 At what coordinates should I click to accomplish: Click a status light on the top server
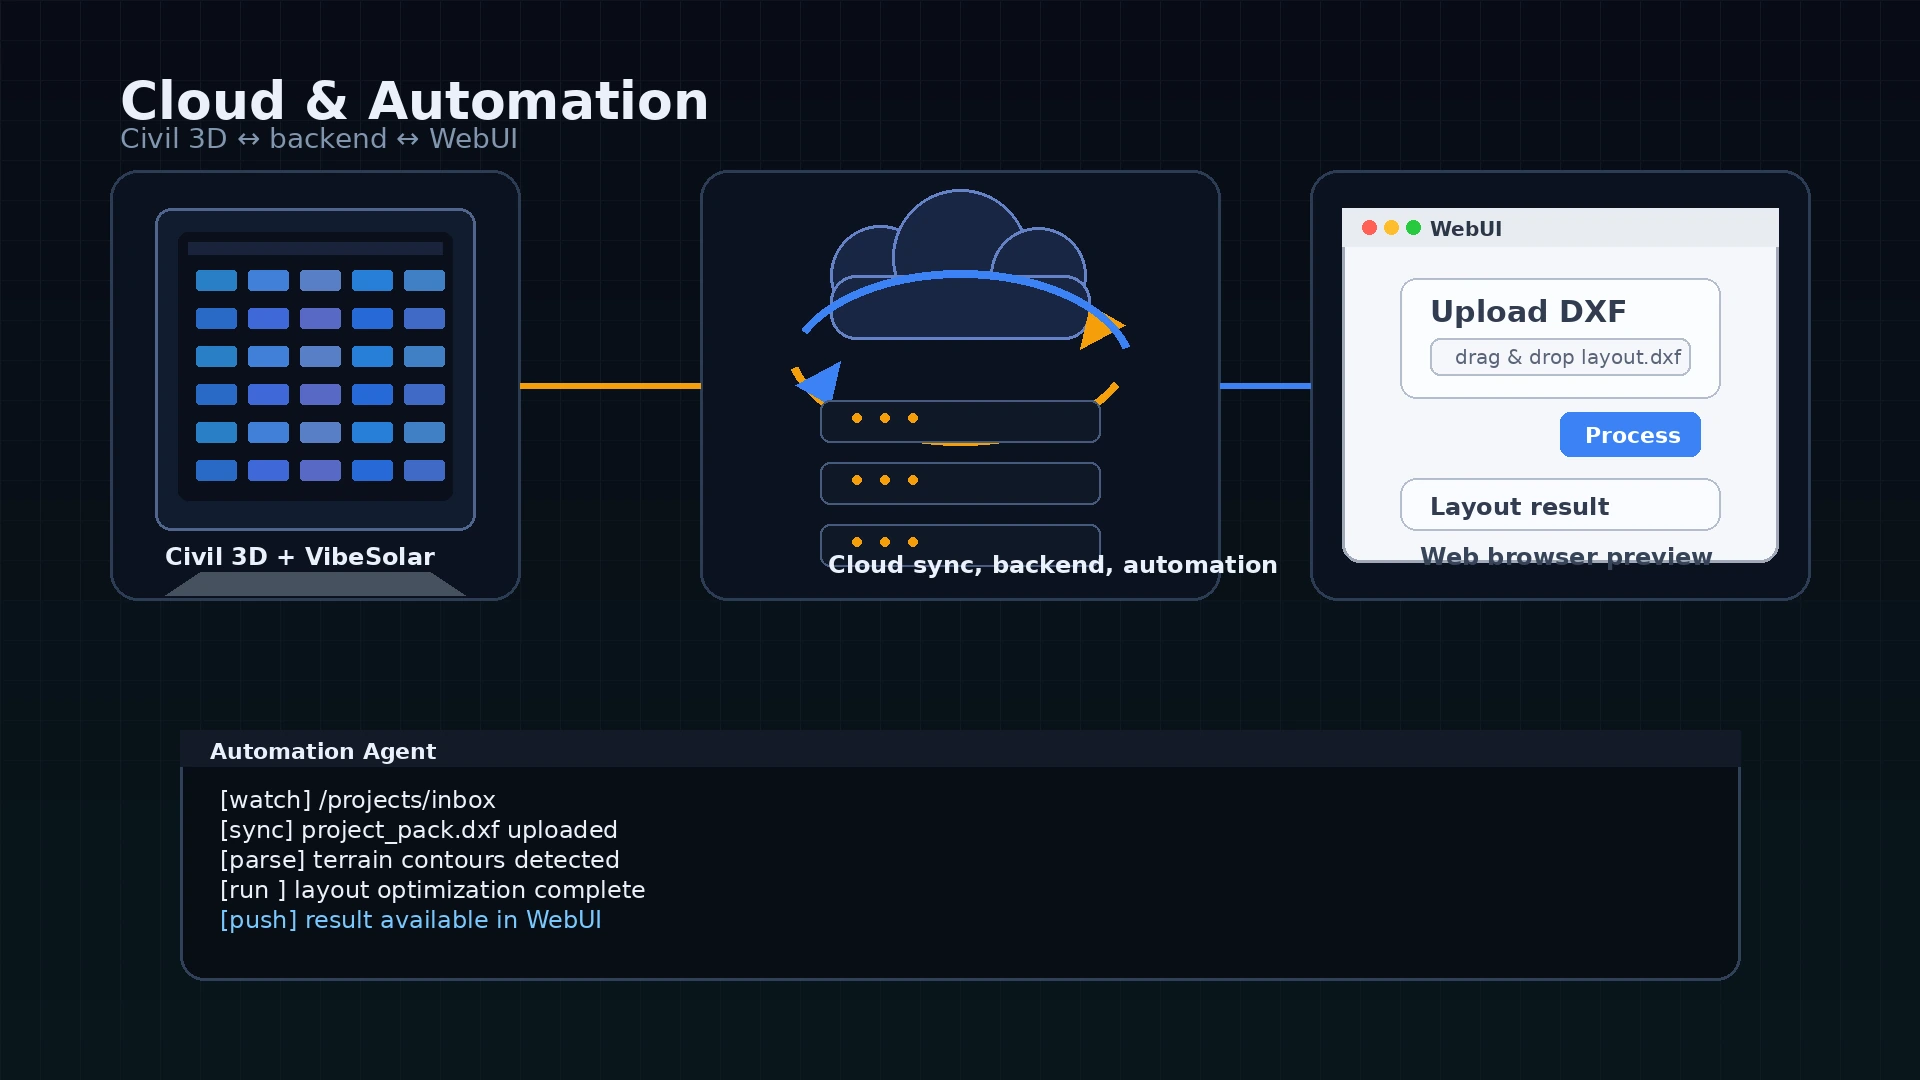[855, 419]
